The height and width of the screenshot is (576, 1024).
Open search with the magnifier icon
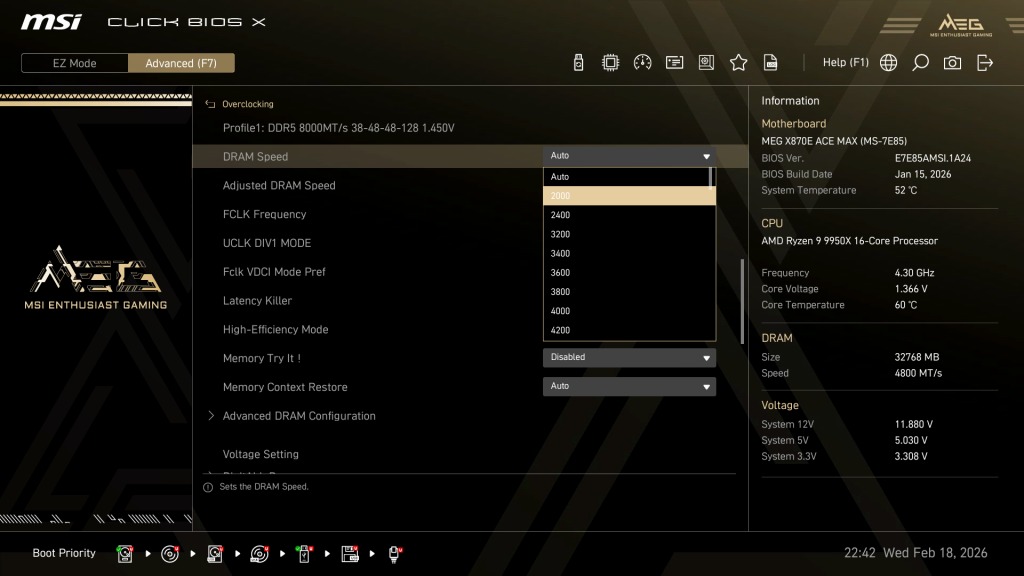click(x=920, y=63)
